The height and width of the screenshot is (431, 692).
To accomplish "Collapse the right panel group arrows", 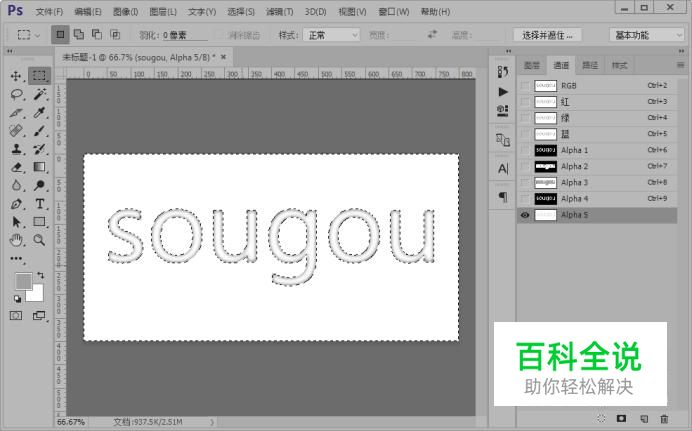I will tap(681, 51).
